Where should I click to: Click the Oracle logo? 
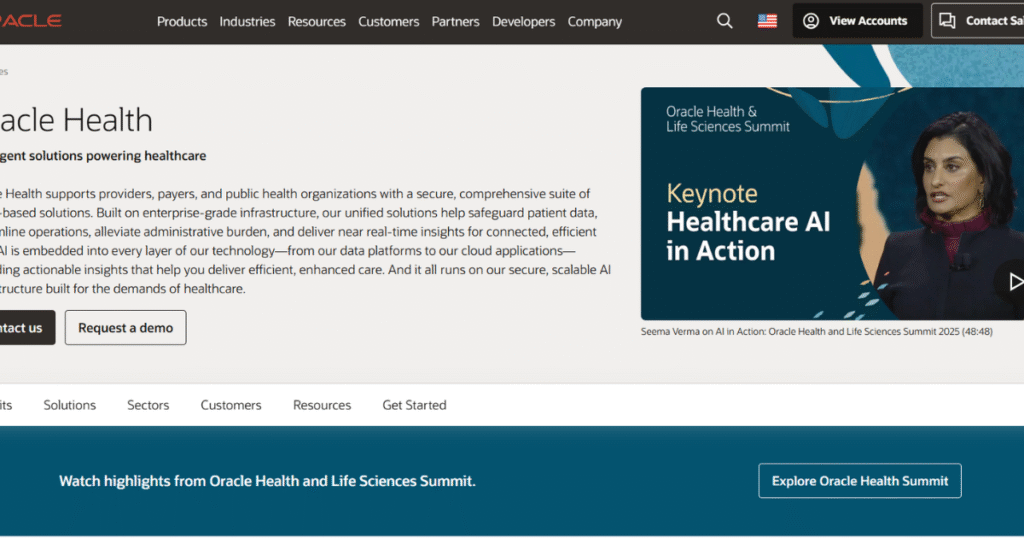[32, 21]
